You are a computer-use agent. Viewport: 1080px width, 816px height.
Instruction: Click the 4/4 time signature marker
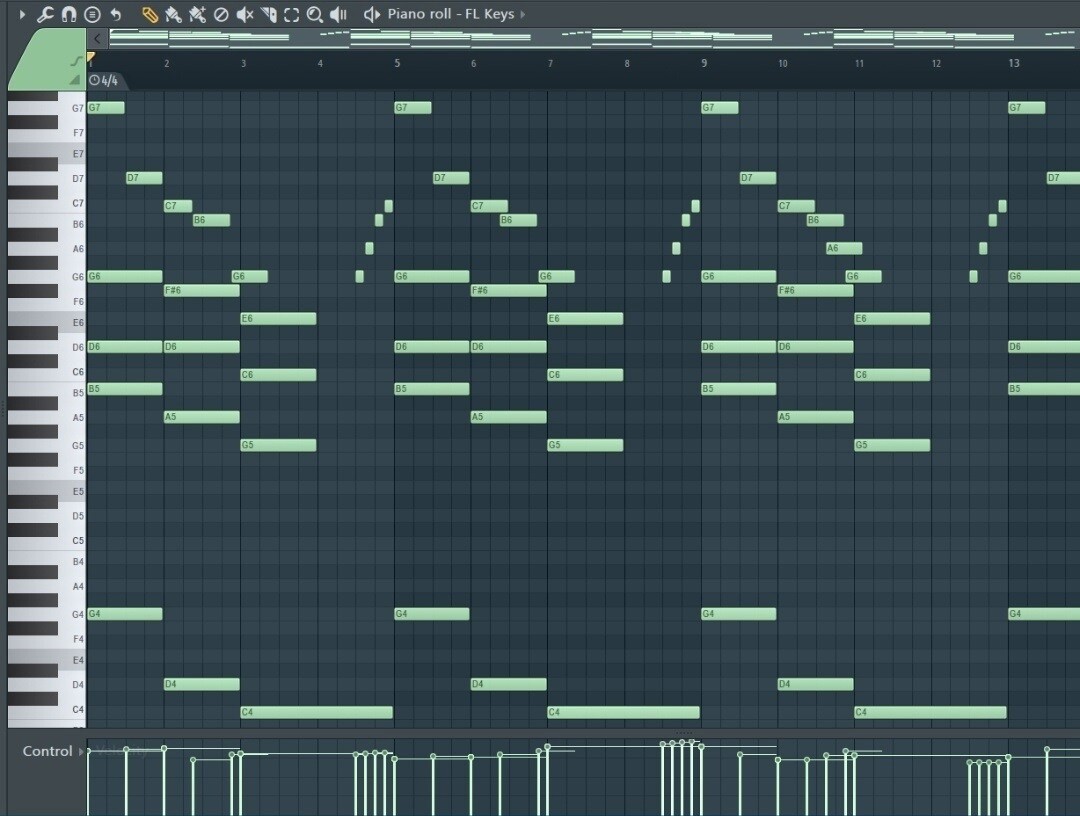click(104, 80)
